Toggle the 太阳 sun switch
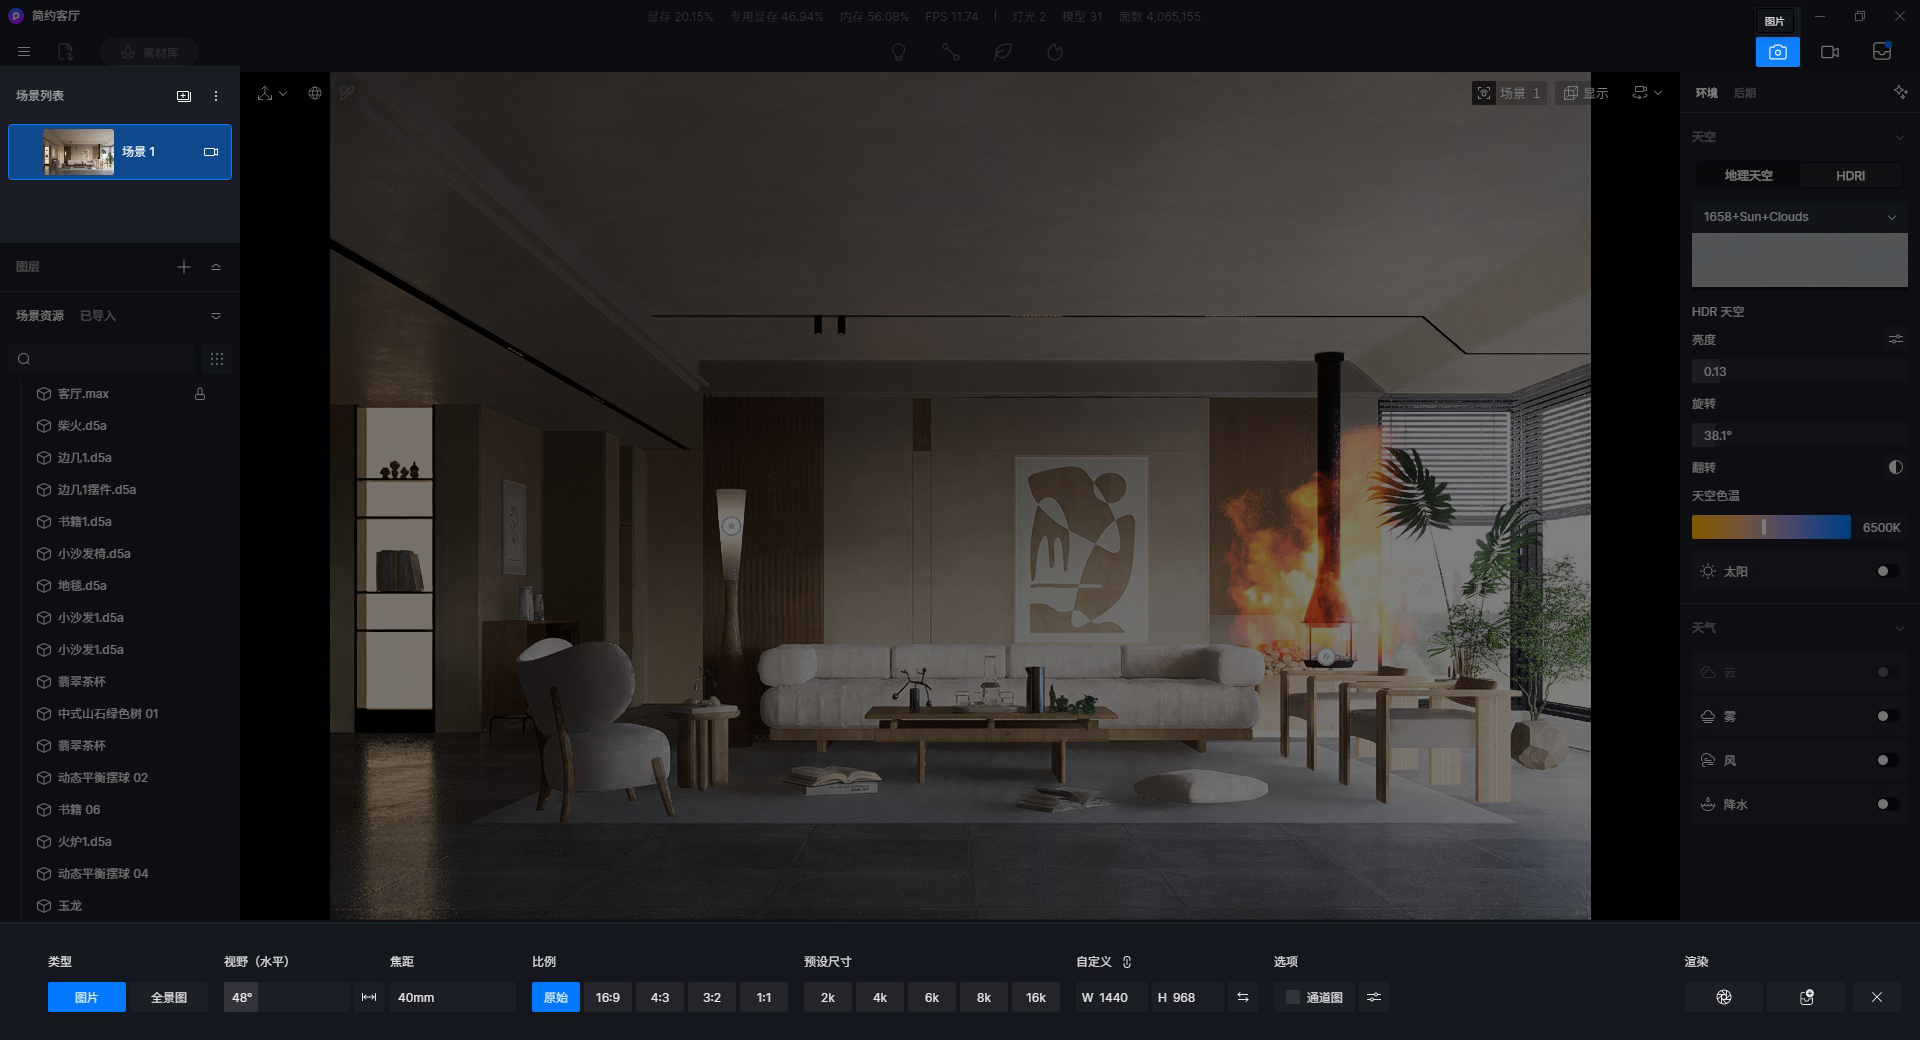Image resolution: width=1920 pixels, height=1040 pixels. pyautogui.click(x=1887, y=572)
